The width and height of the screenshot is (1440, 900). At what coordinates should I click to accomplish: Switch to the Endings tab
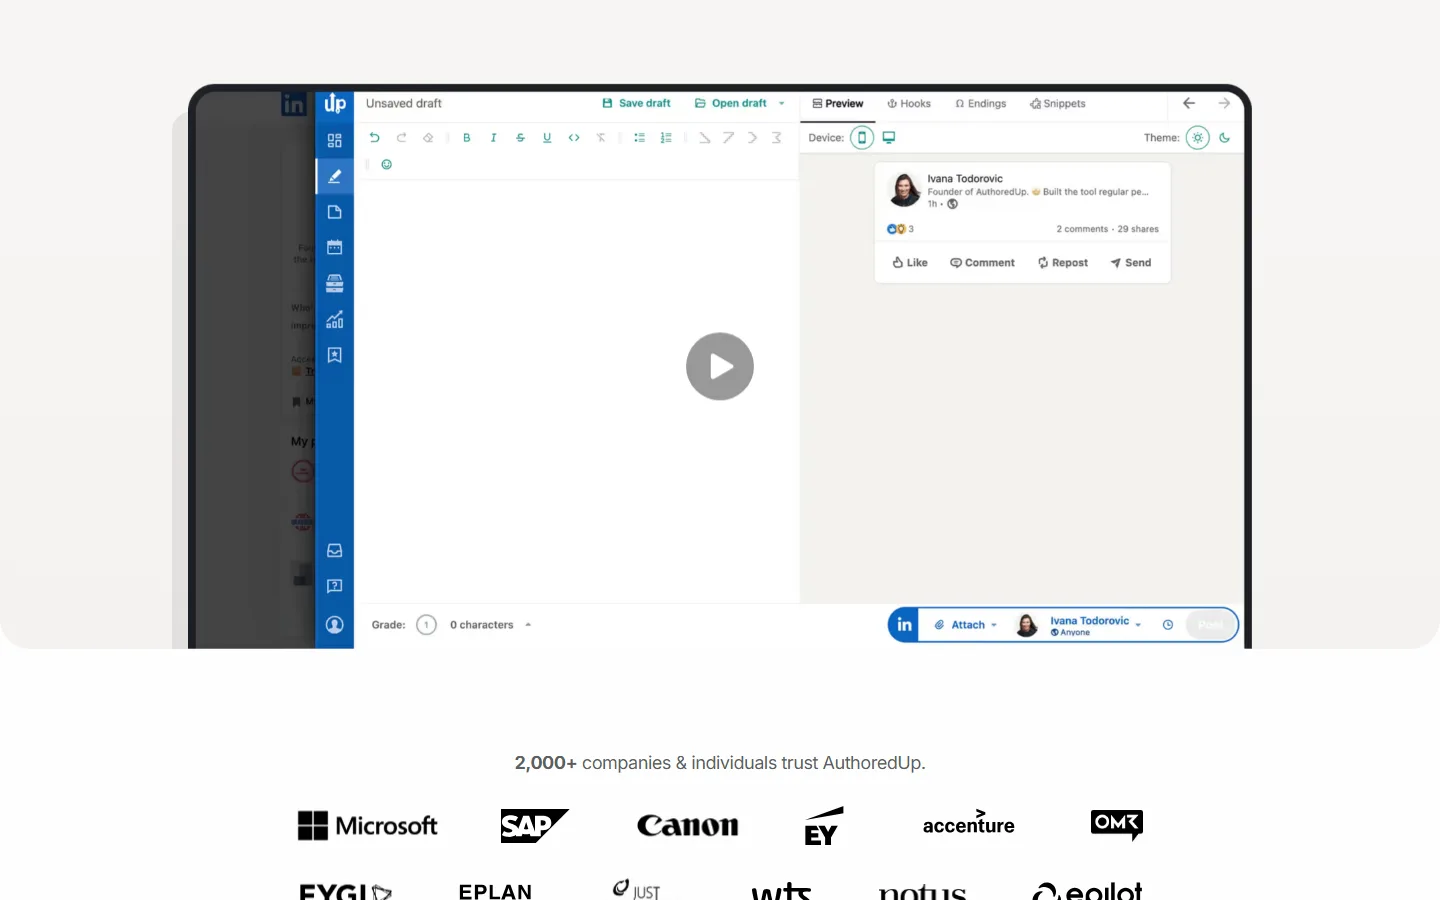click(981, 104)
